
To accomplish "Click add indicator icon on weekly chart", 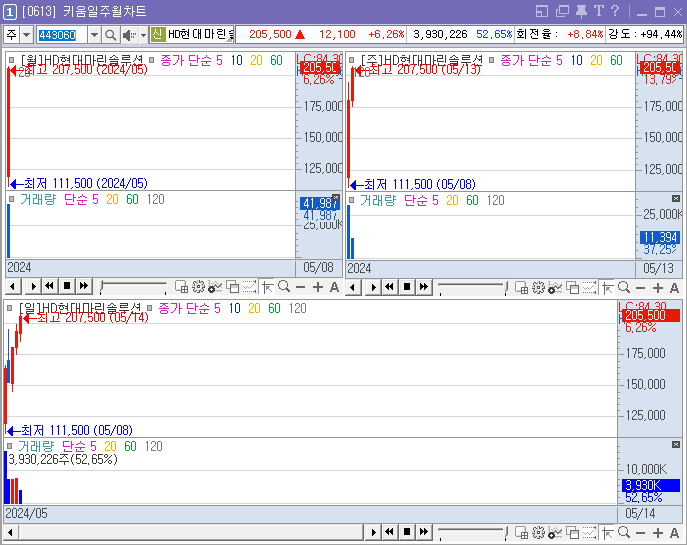I will click(x=555, y=287).
